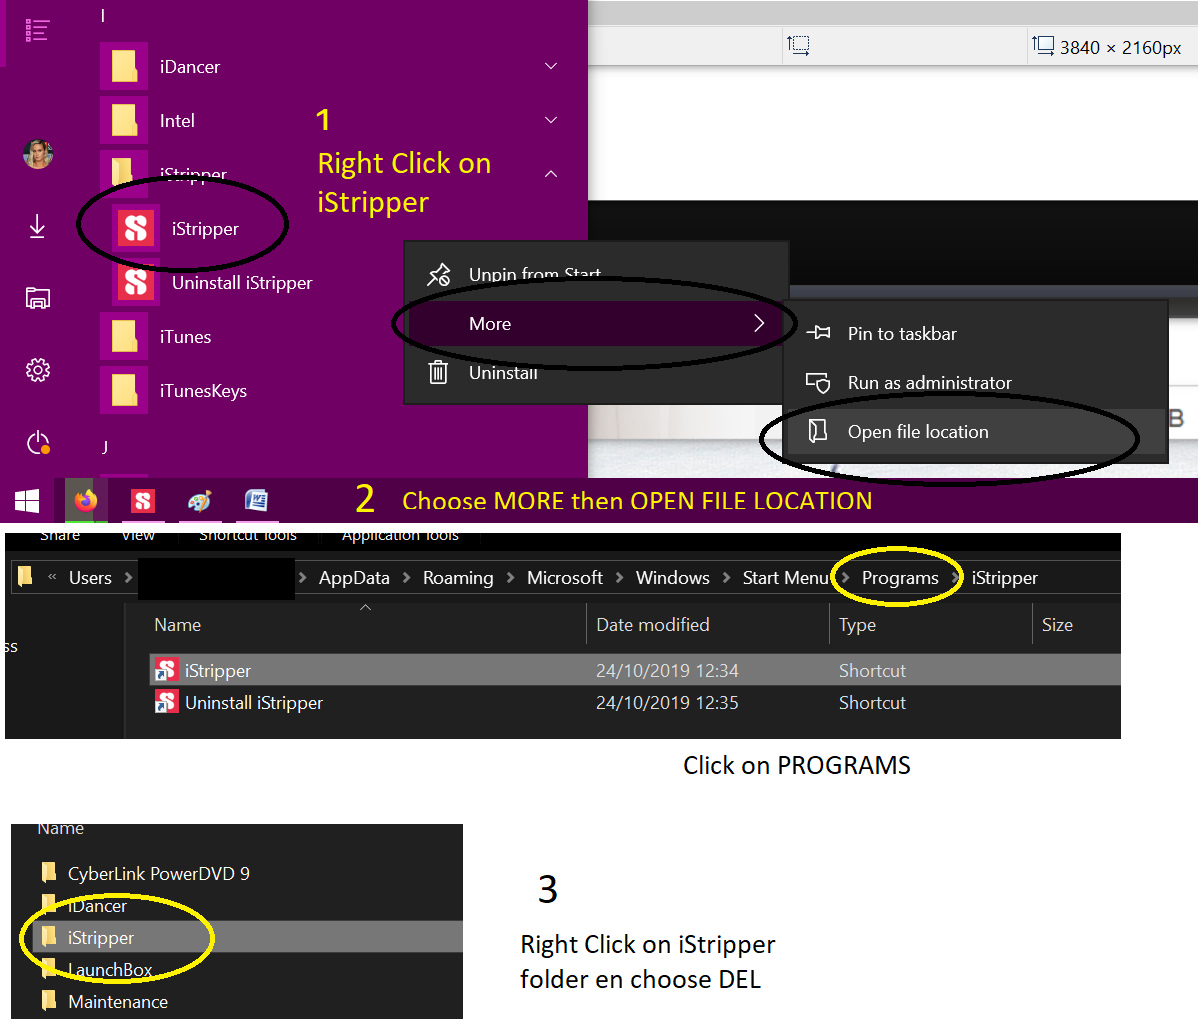Expand the iDancer folder chevron
This screenshot has height=1030, width=1204.
(x=551, y=67)
